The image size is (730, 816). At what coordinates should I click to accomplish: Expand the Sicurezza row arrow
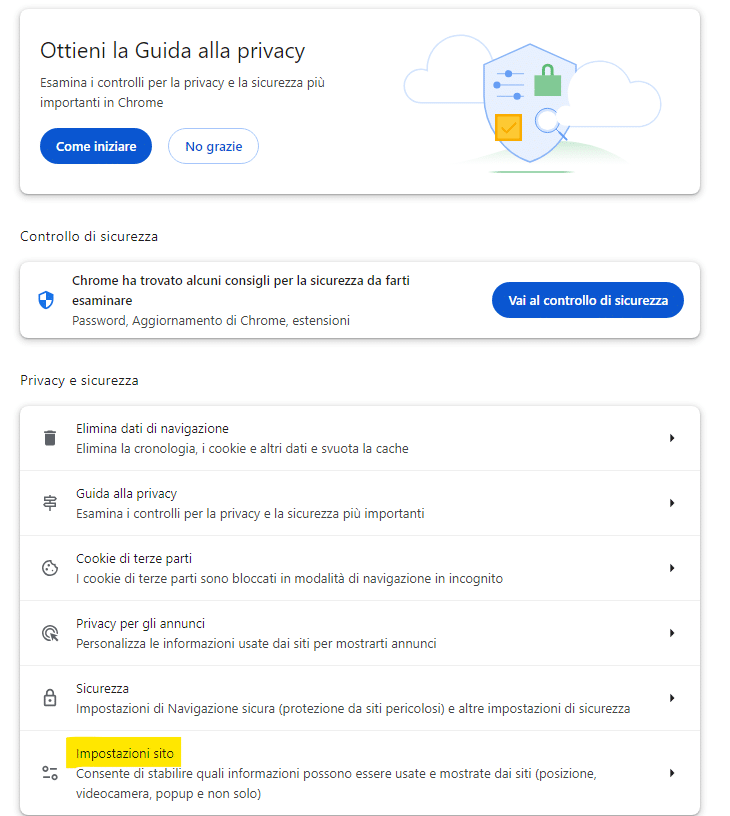click(672, 698)
